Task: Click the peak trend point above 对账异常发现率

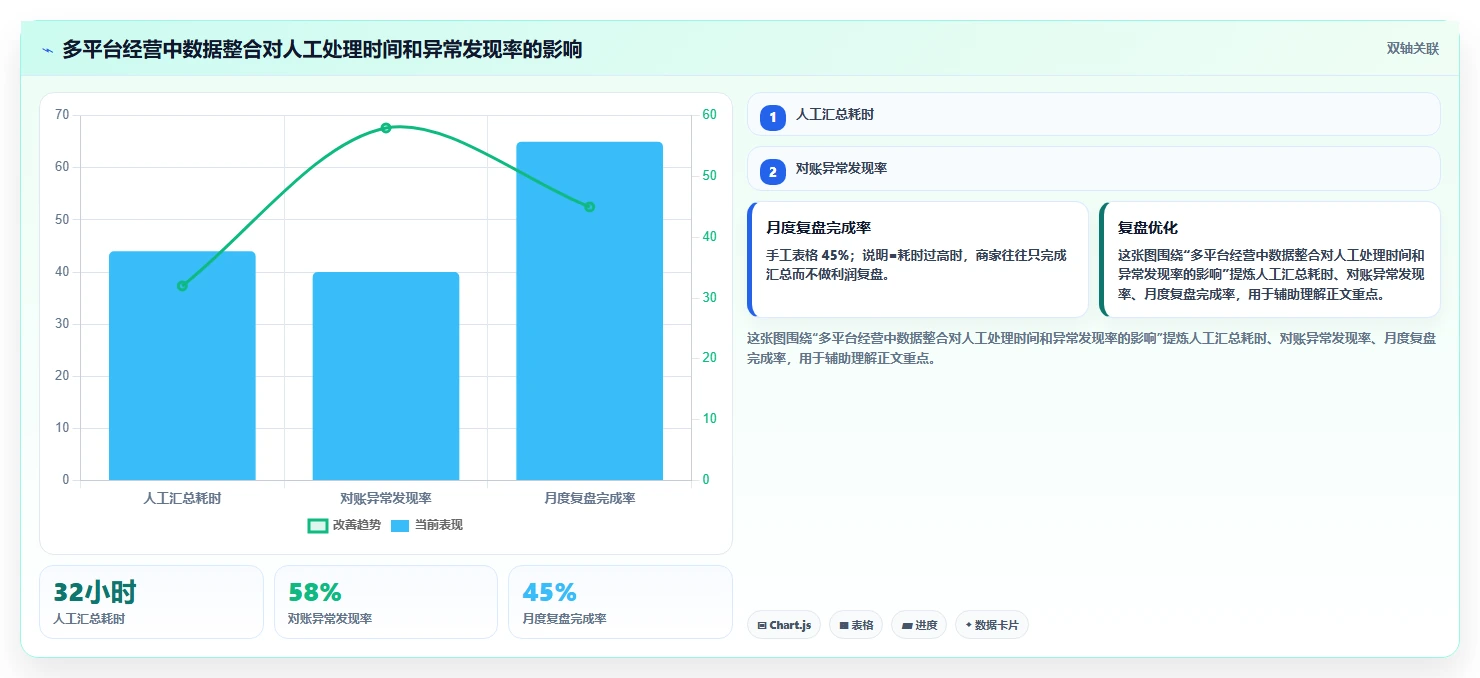Action: click(386, 128)
